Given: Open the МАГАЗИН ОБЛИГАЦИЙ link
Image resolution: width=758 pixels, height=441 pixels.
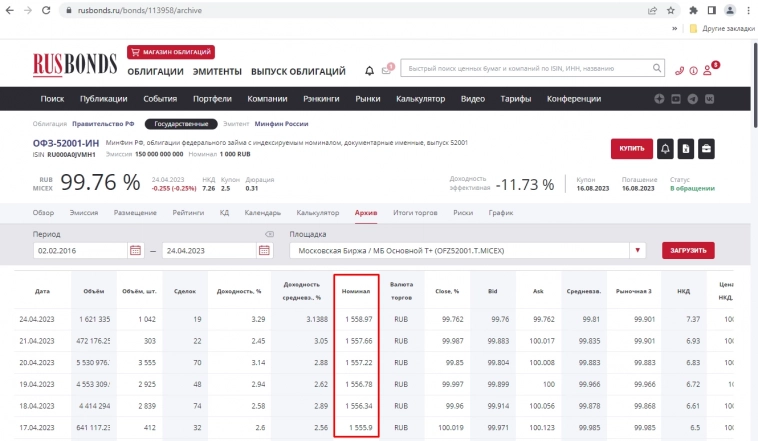Looking at the screenshot, I should click(x=171, y=52).
